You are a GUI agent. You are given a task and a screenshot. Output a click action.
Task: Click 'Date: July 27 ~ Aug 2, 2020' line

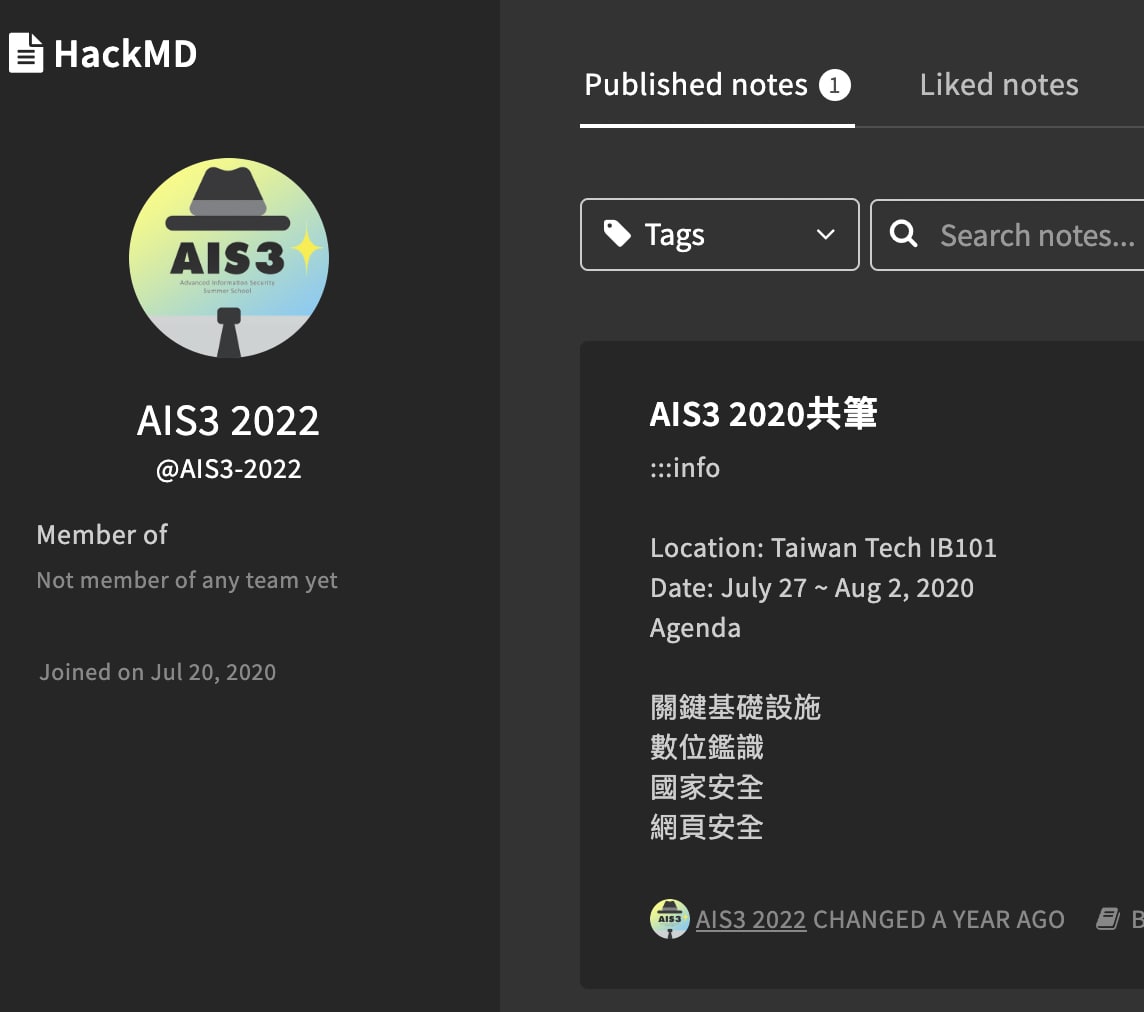811,588
